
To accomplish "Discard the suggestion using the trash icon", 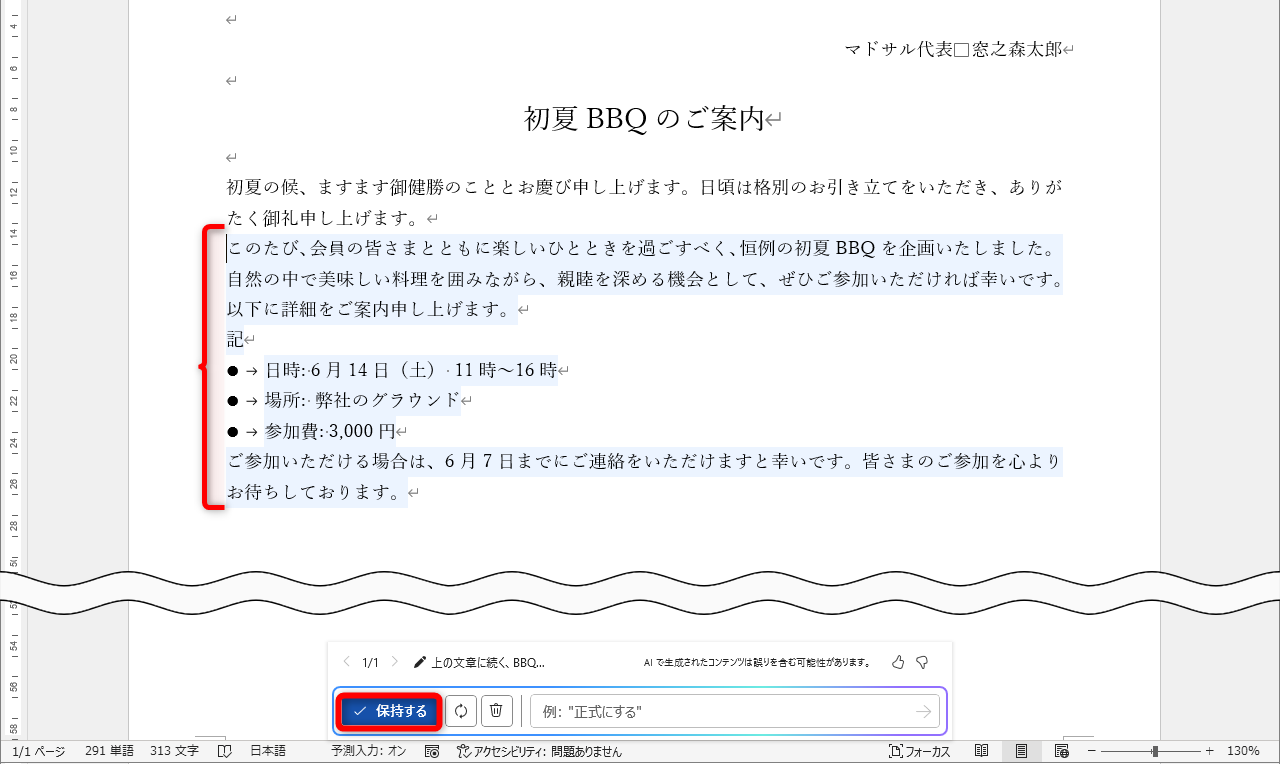I will click(496, 711).
